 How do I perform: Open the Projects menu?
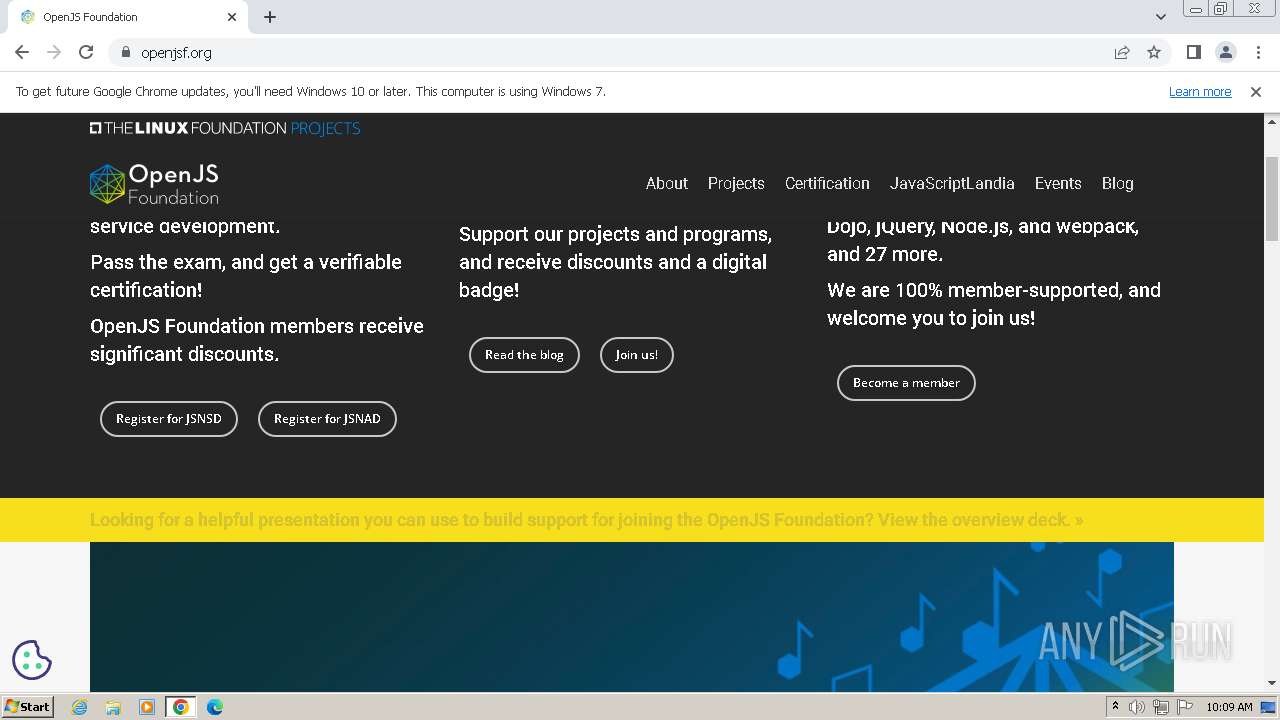[736, 183]
